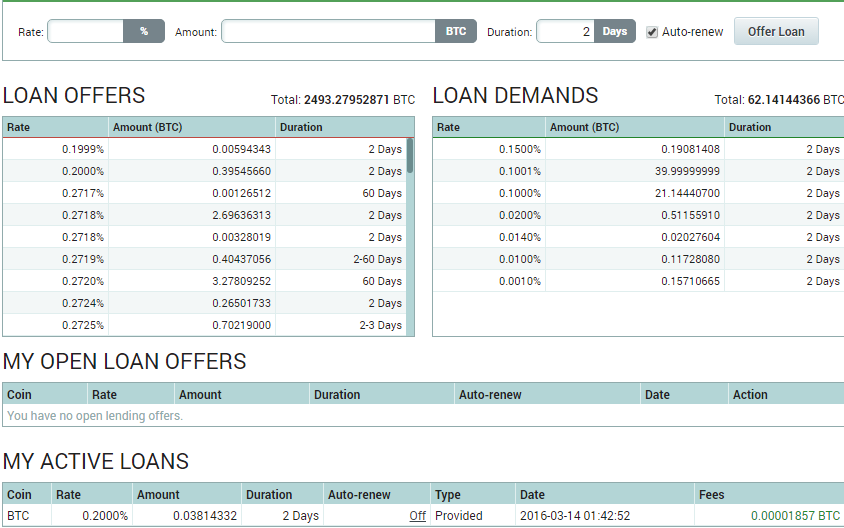
Task: Select the offer amount 0.39545660
Action: pyautogui.click(x=241, y=171)
